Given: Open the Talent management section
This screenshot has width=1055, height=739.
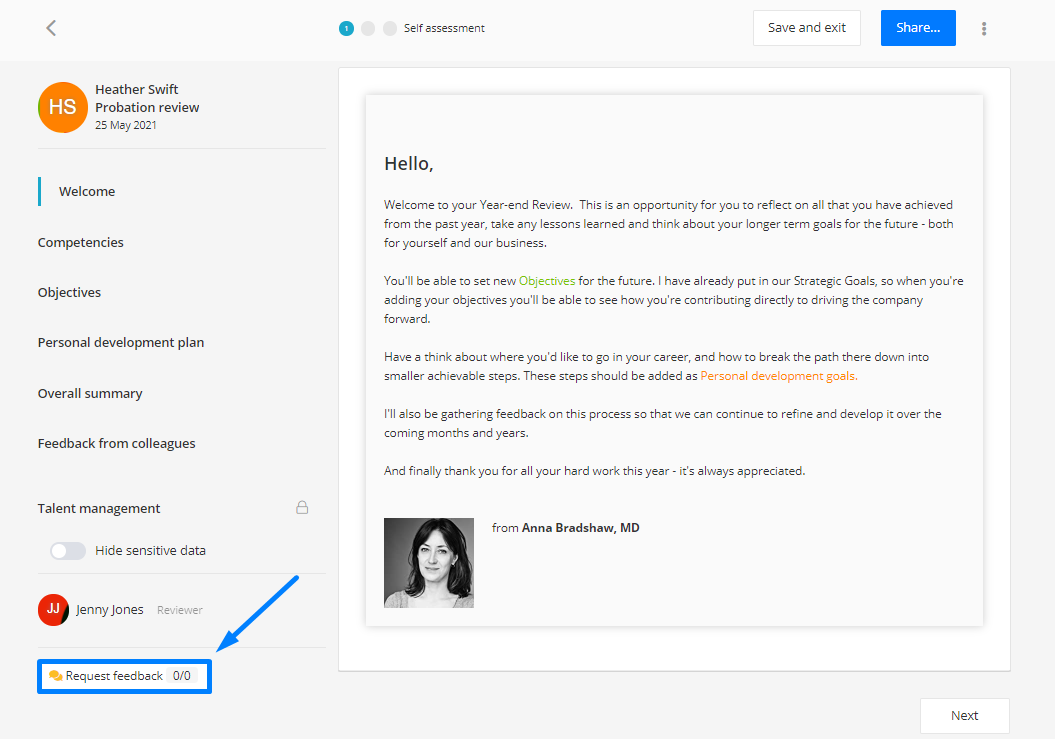Looking at the screenshot, I should 99,508.
